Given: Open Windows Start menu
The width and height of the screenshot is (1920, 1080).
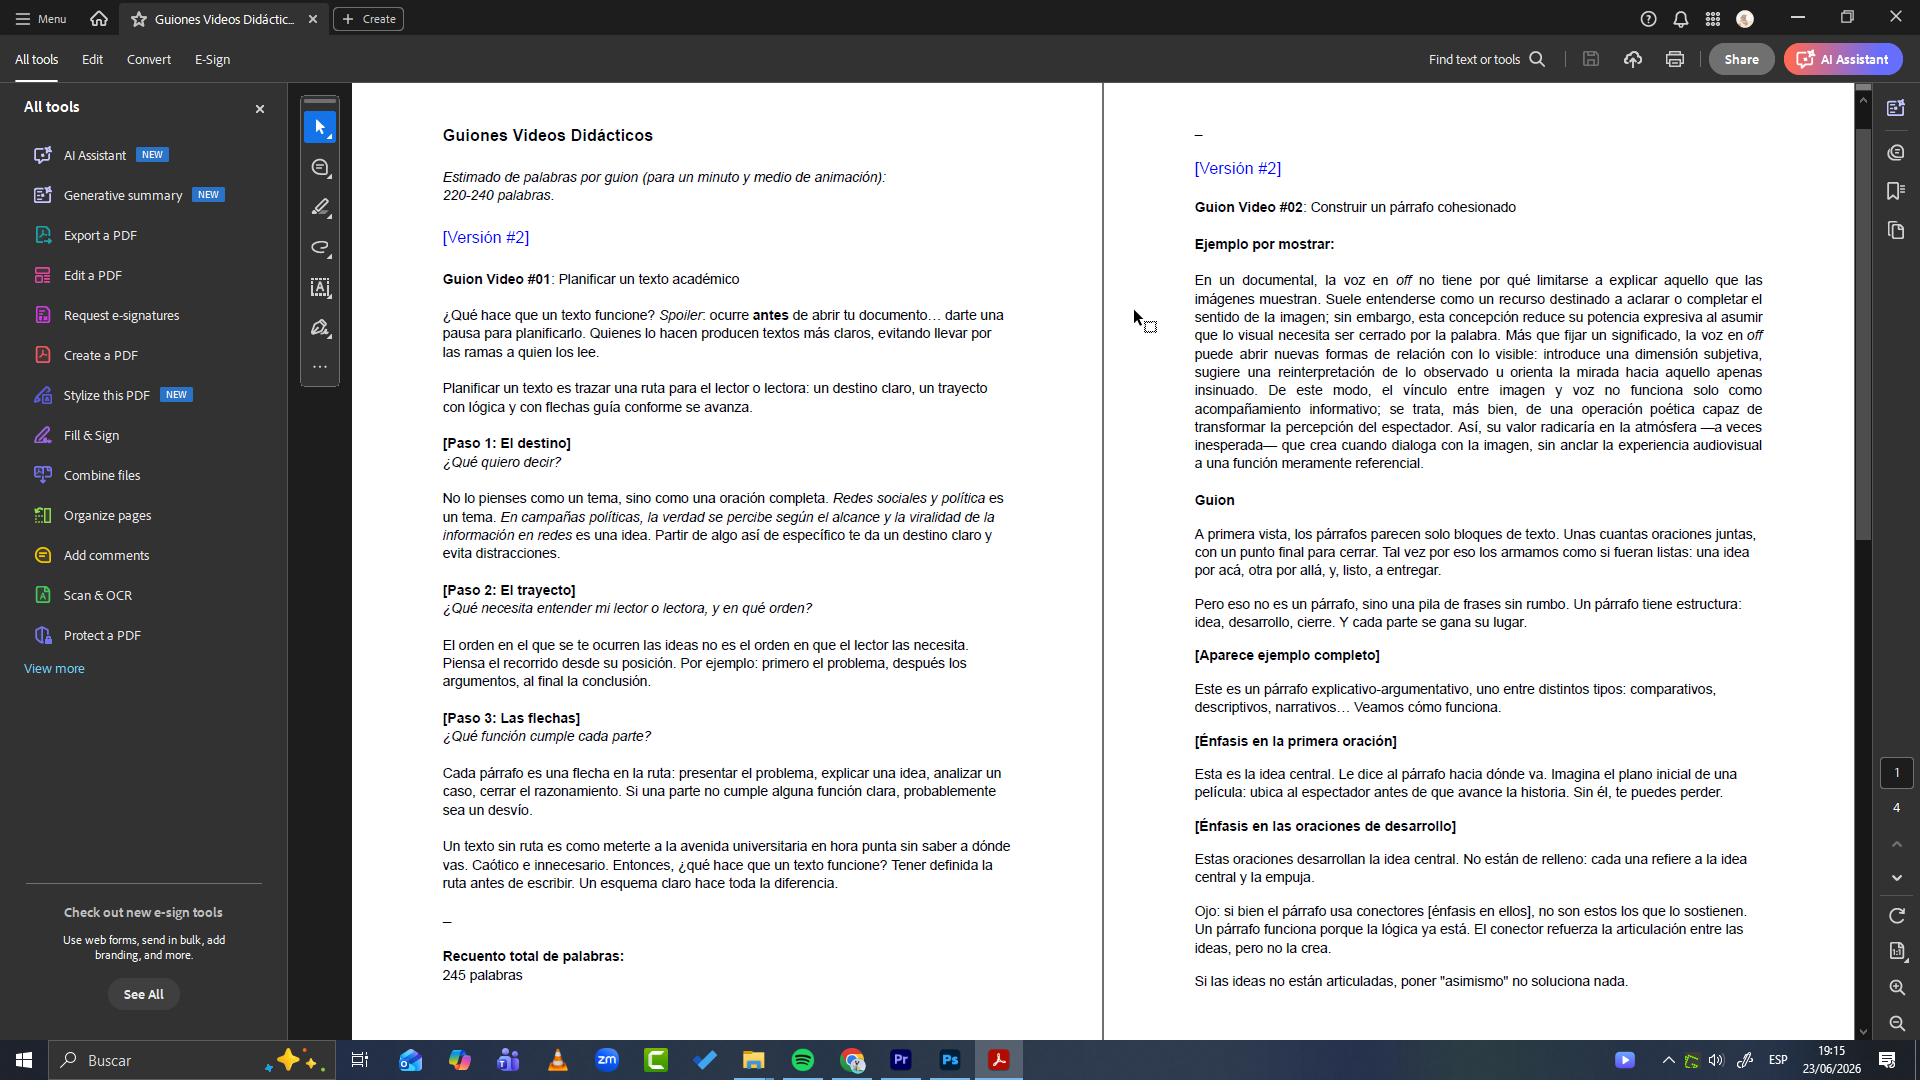Looking at the screenshot, I should (x=24, y=1060).
